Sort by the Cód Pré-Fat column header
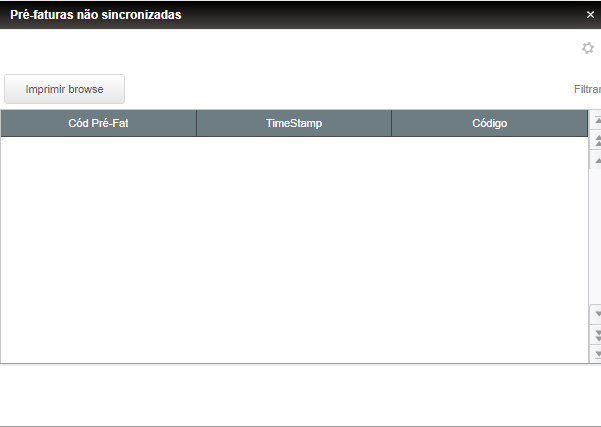 [x=99, y=123]
